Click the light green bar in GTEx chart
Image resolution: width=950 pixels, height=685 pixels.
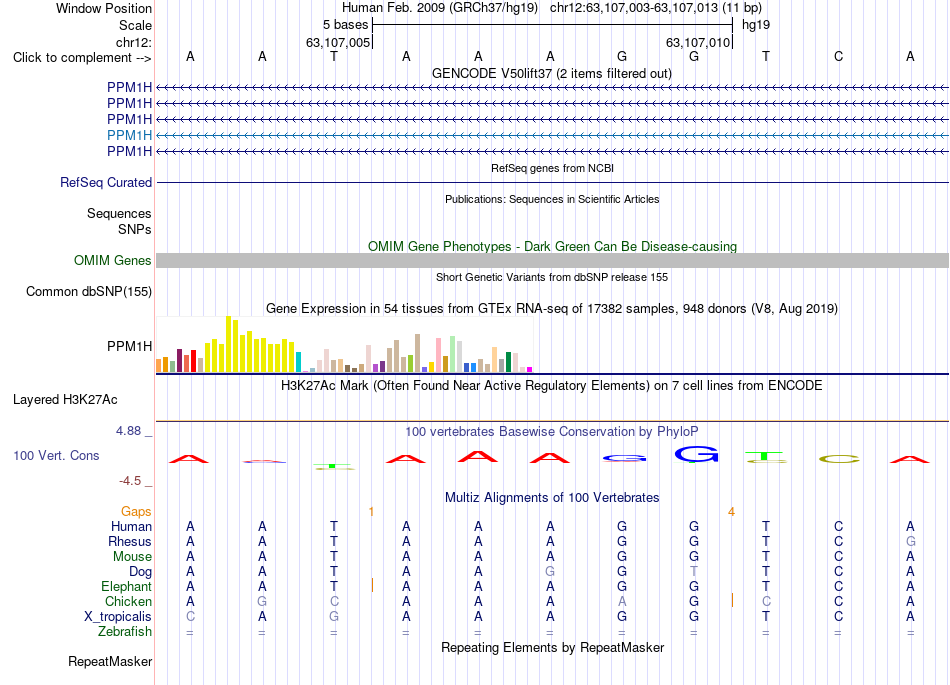tap(453, 354)
